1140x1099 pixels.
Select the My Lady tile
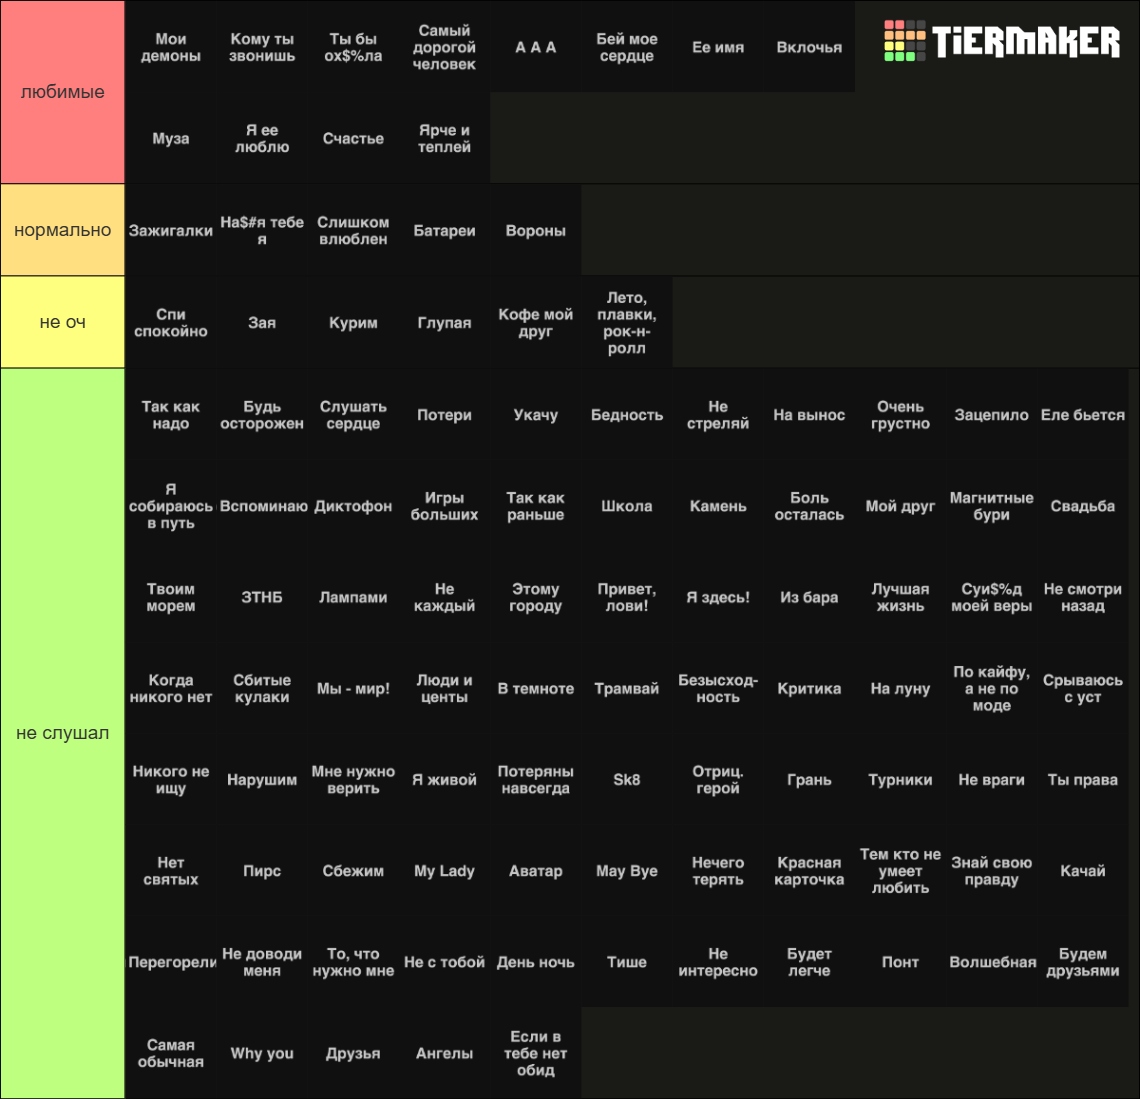(444, 871)
